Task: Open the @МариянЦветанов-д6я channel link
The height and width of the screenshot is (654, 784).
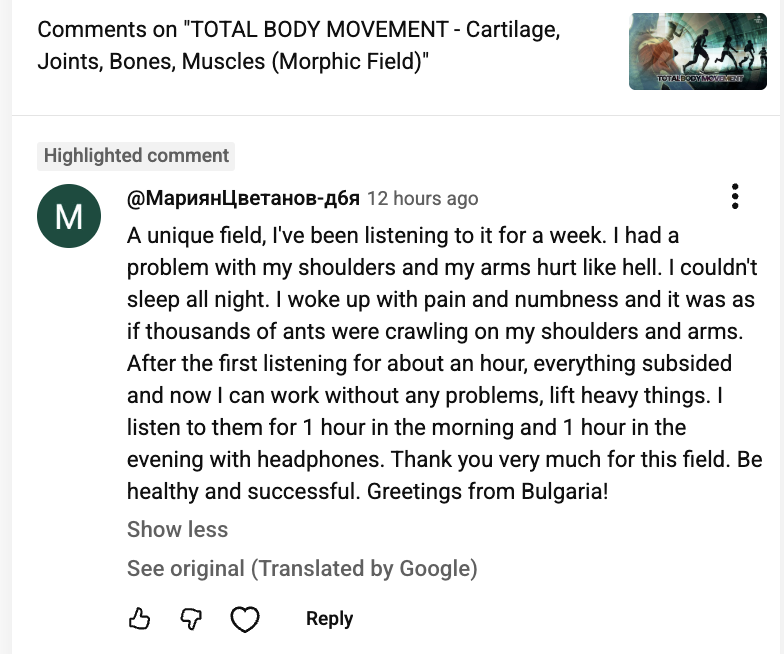Action: [x=243, y=198]
